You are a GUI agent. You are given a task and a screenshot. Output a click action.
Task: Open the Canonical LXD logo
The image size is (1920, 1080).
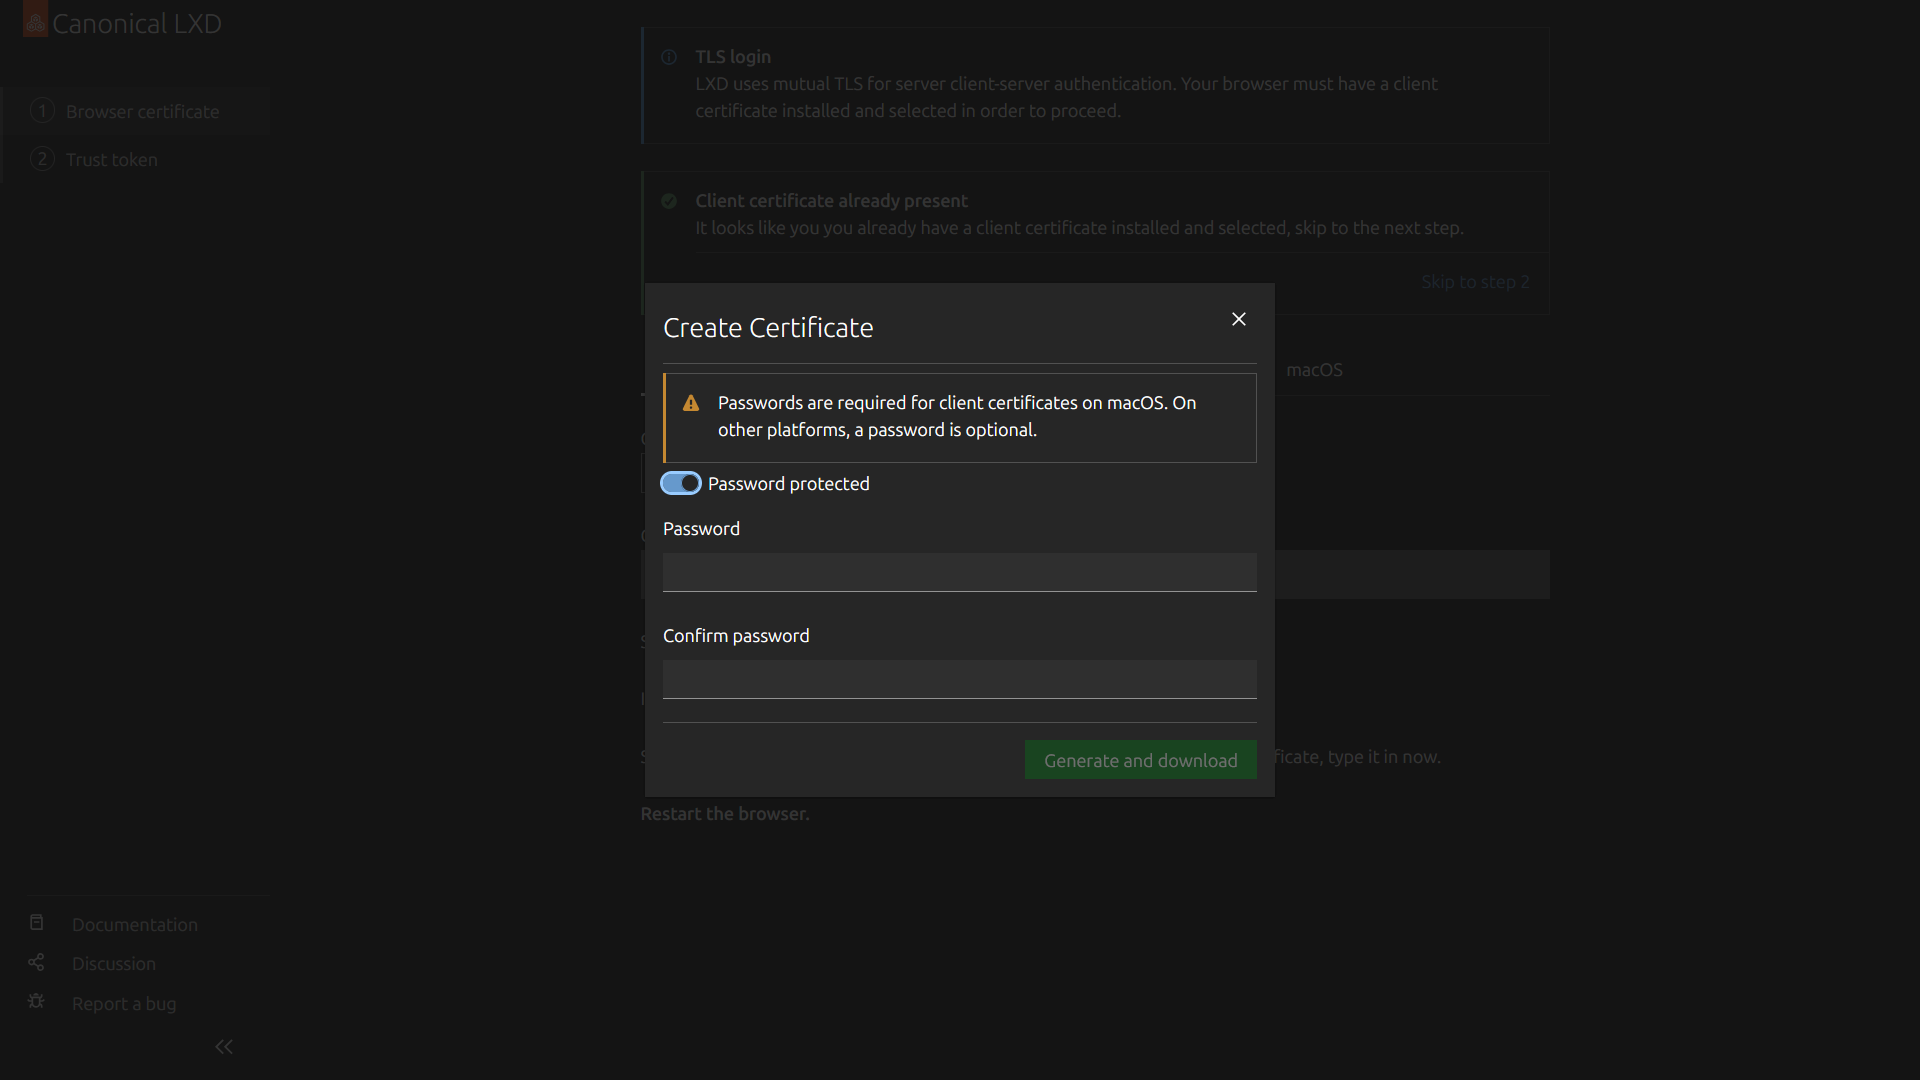click(x=123, y=22)
